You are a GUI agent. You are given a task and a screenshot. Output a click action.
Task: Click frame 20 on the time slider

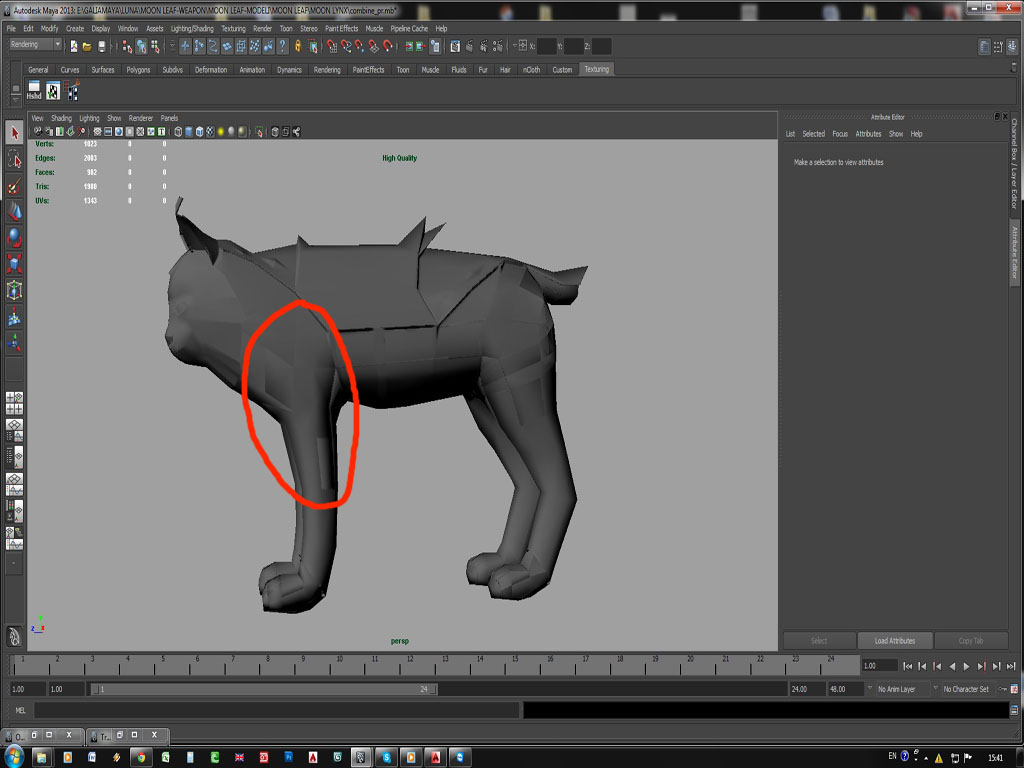687,666
